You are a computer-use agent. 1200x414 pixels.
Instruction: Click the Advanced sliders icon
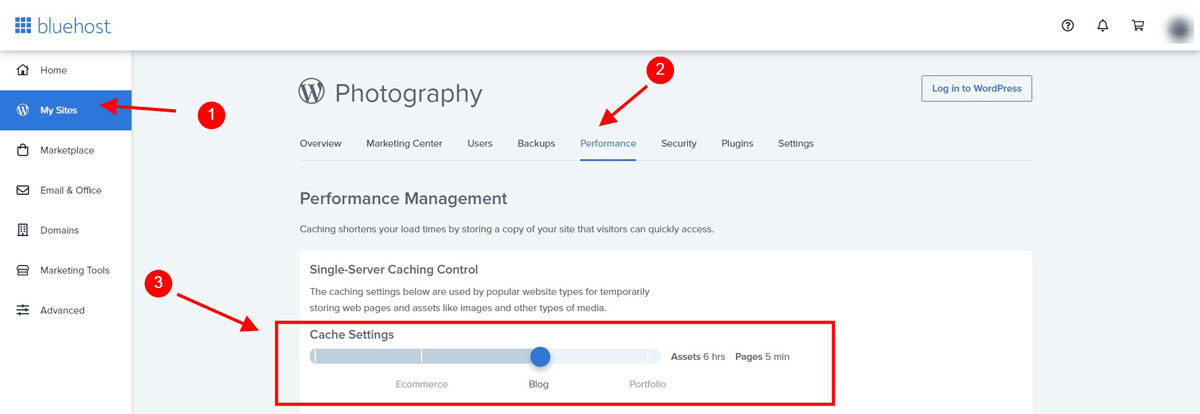[x=22, y=310]
